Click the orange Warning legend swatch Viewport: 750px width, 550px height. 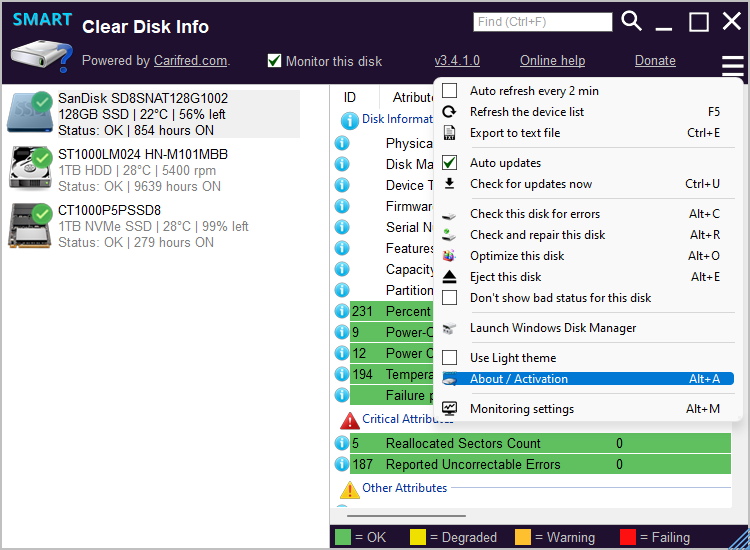(523, 537)
